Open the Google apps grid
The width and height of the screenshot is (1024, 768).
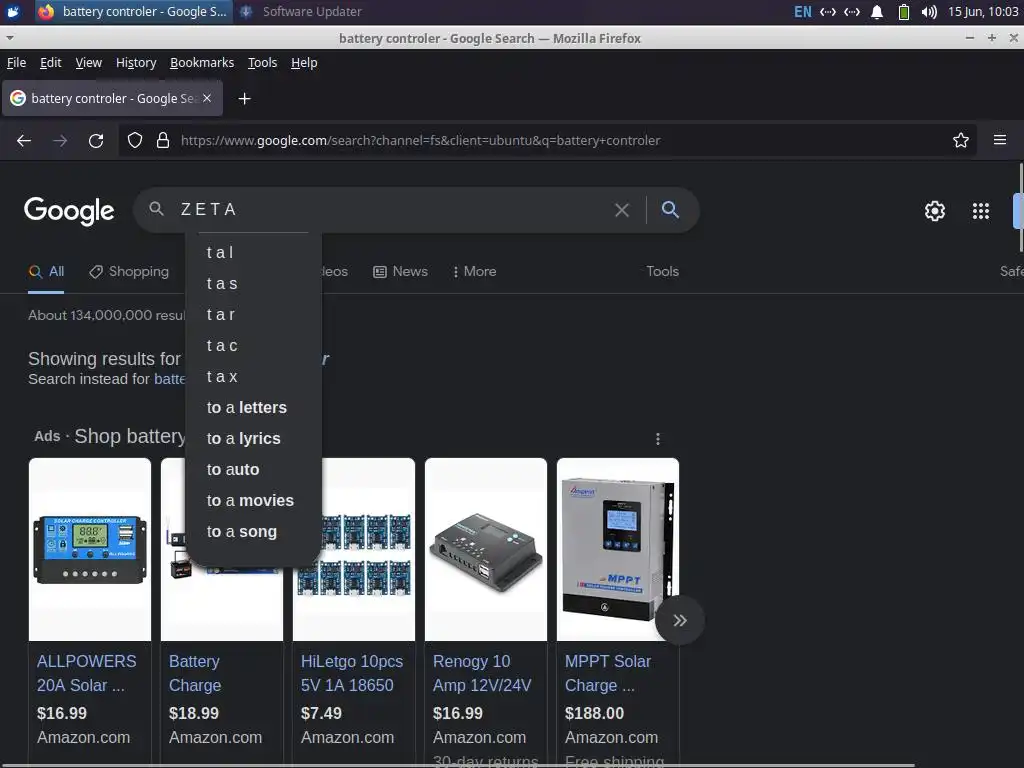[x=981, y=211]
